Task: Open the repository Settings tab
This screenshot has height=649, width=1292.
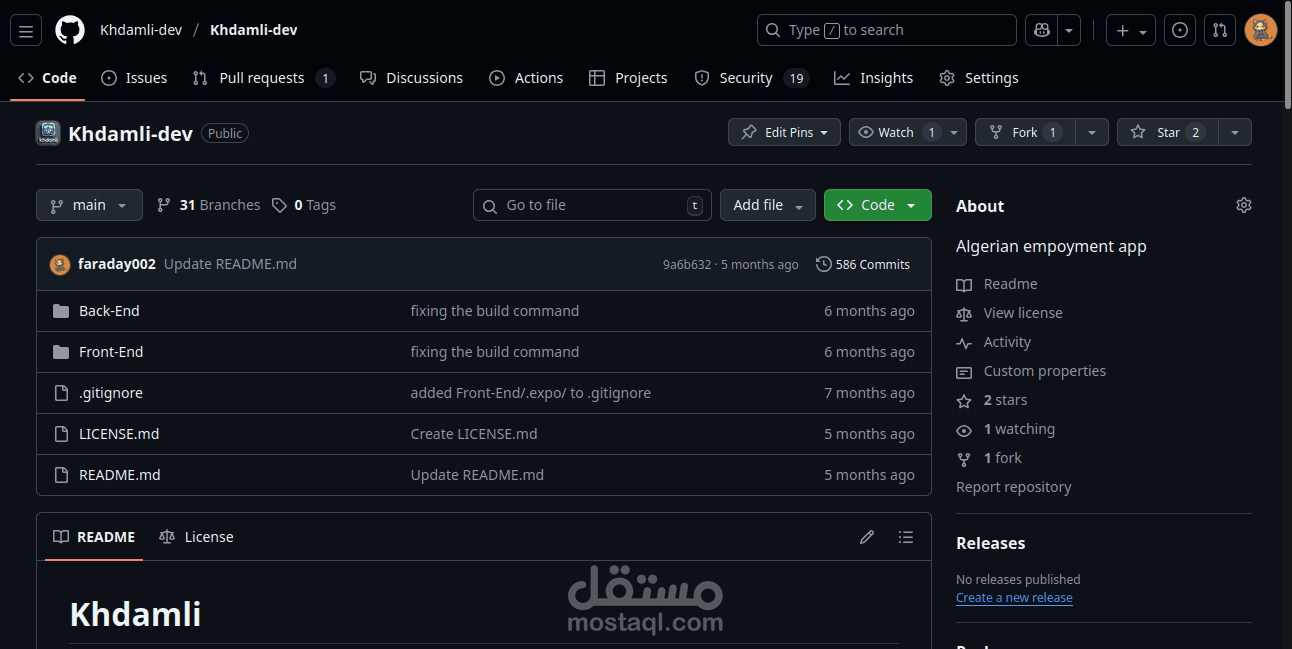Action: (x=979, y=78)
